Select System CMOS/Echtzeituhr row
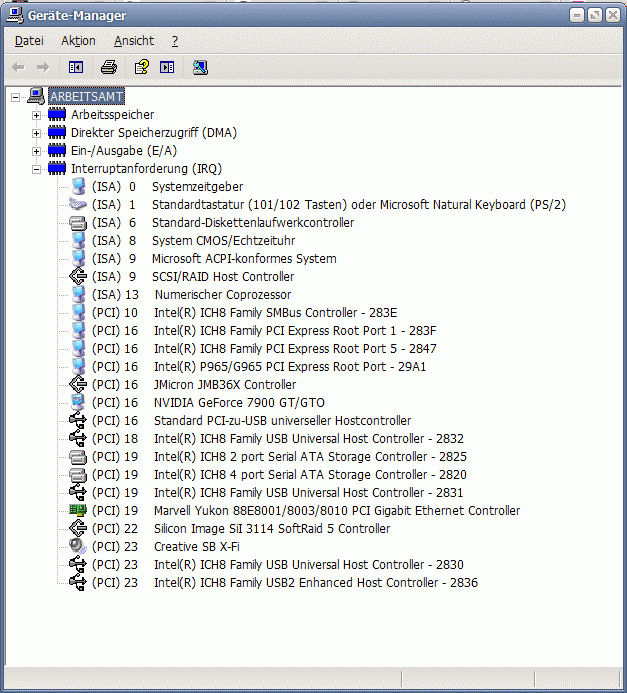627x693 pixels. pos(194,241)
